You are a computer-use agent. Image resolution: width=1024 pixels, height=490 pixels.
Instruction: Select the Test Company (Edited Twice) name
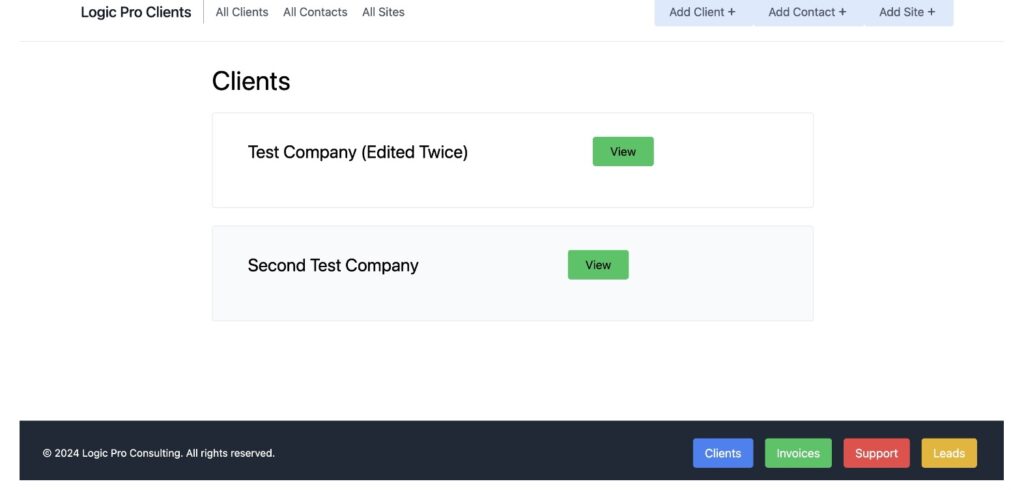[358, 152]
